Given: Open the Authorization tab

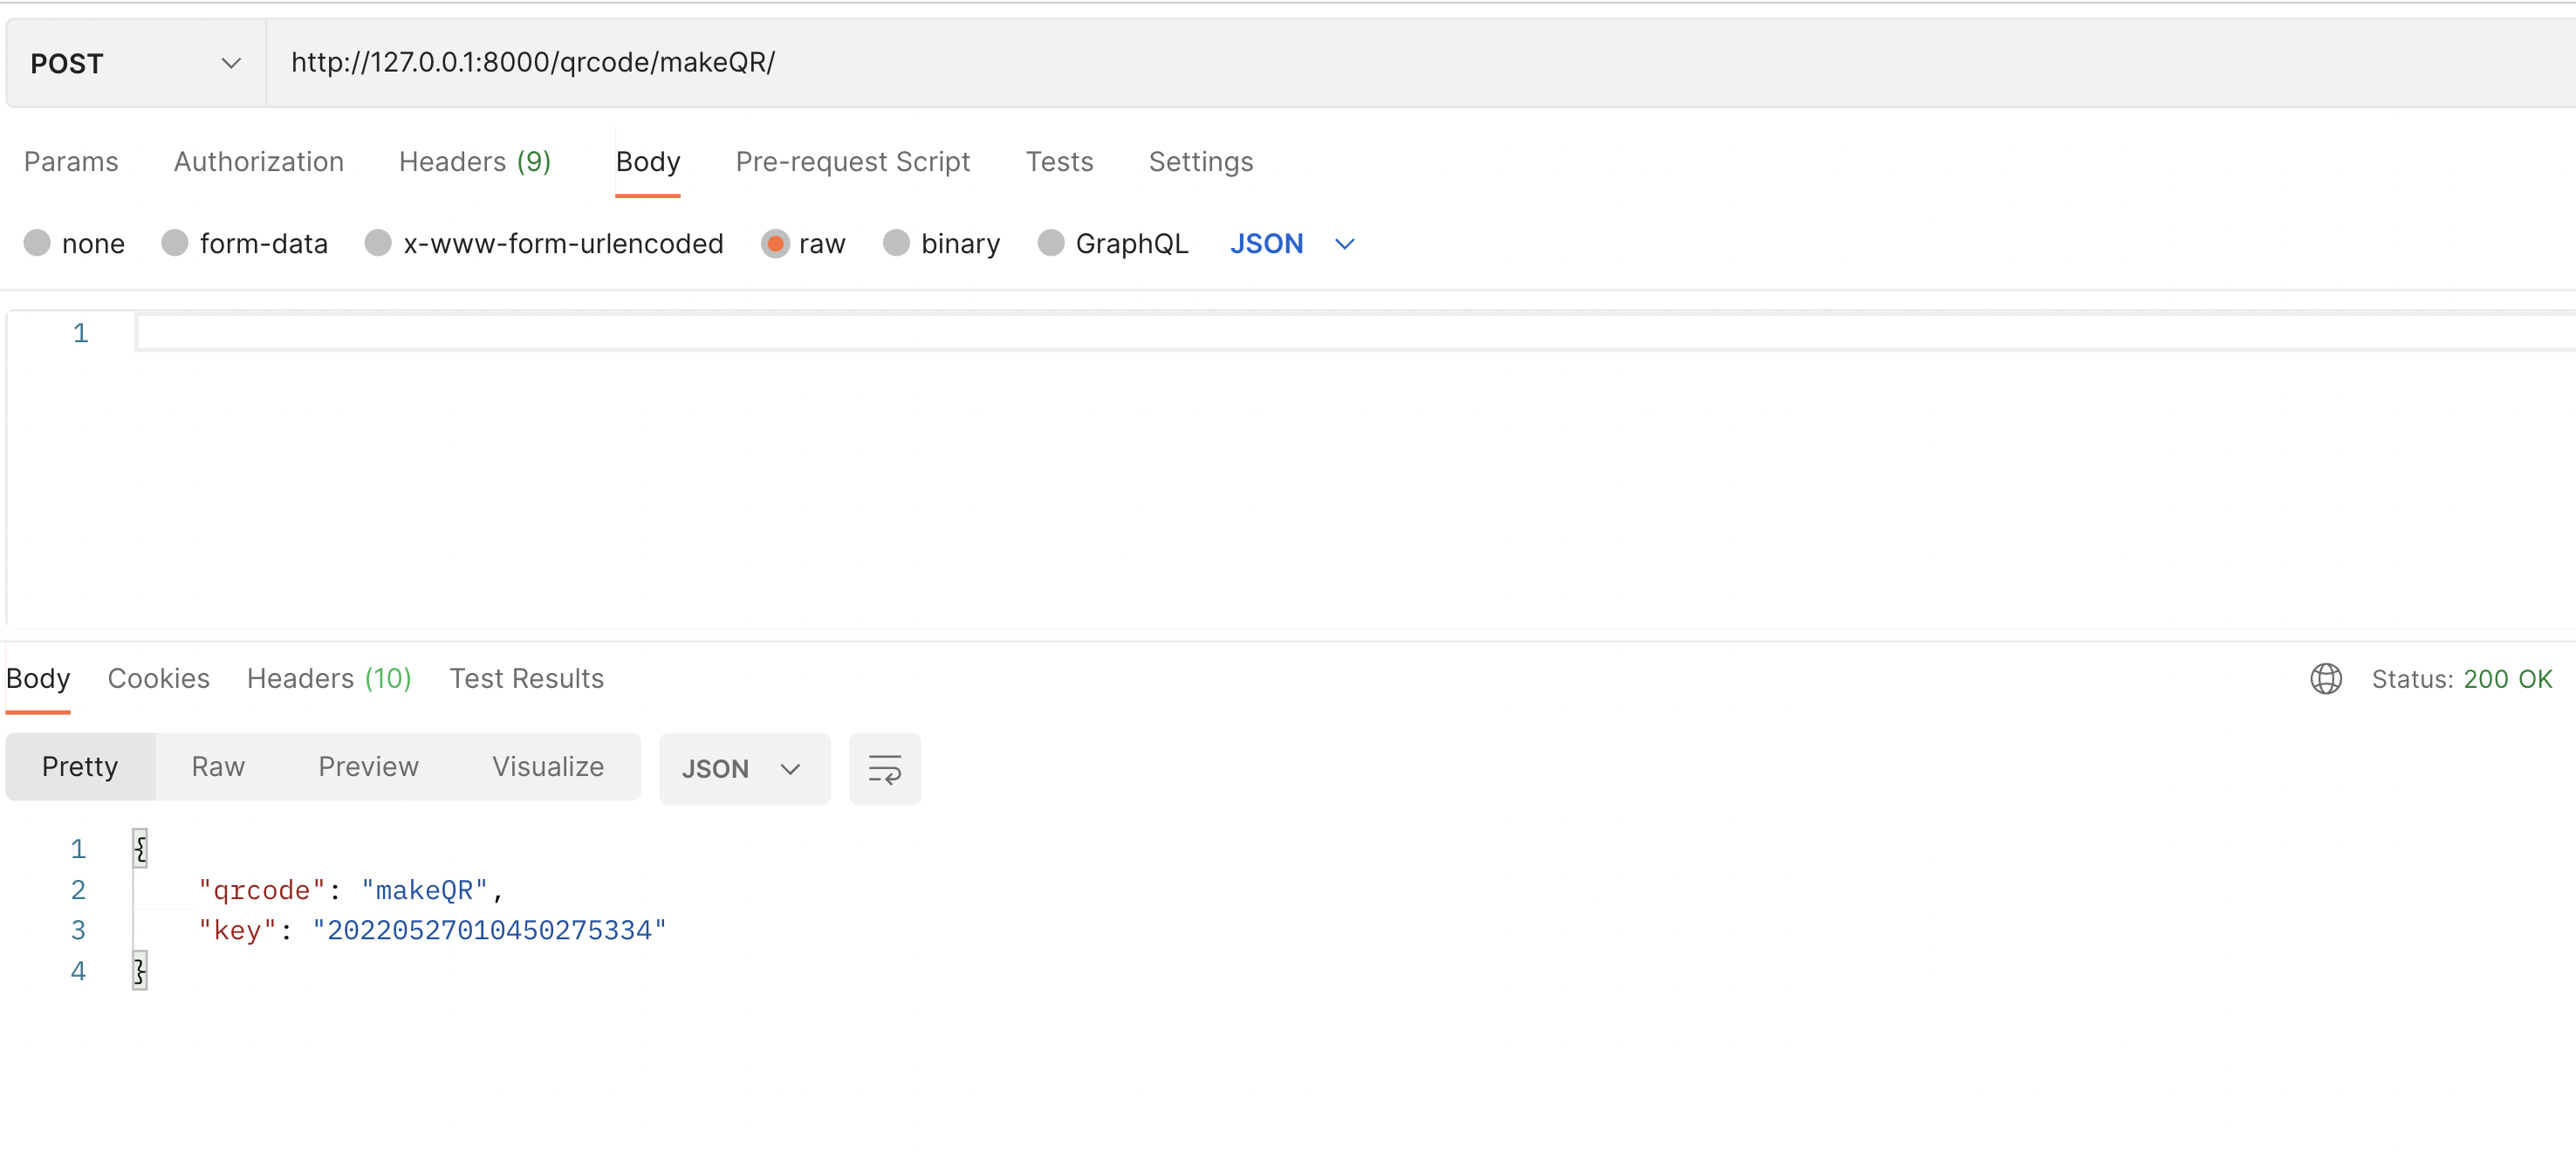Looking at the screenshot, I should (258, 161).
